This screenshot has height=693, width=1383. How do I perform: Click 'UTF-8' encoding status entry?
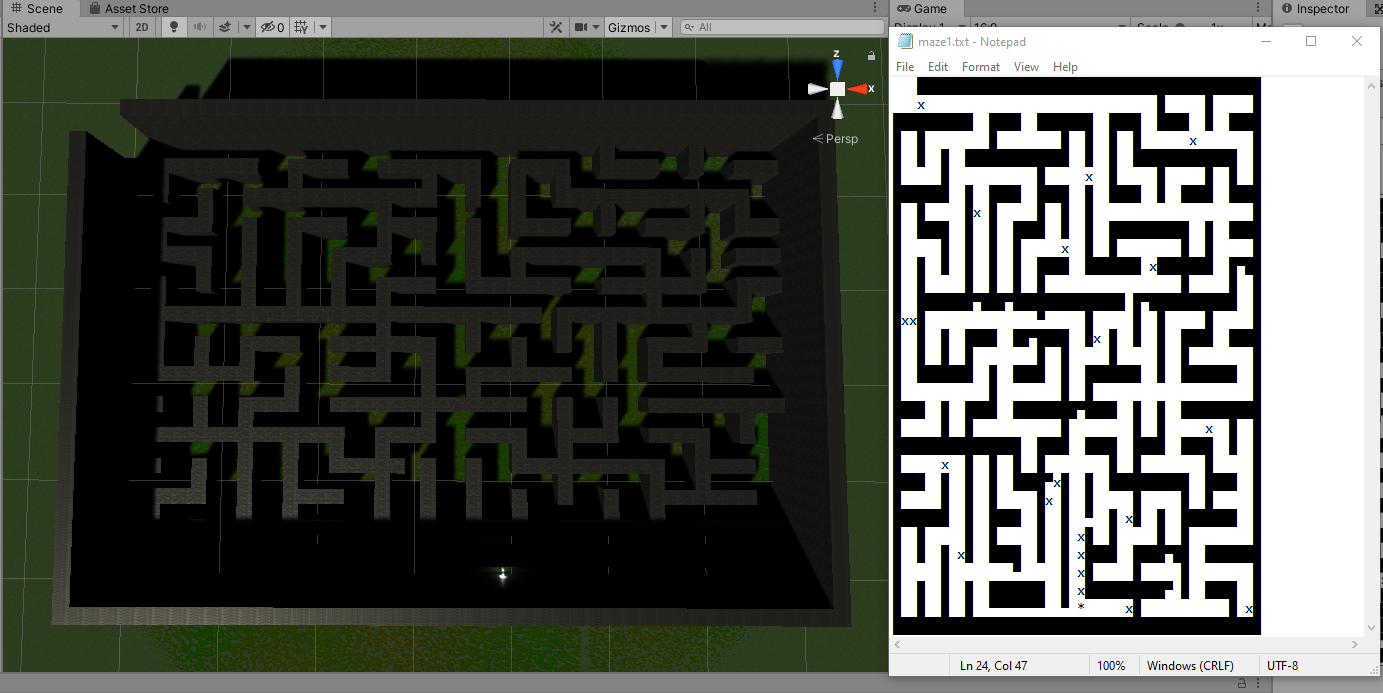pos(1282,666)
